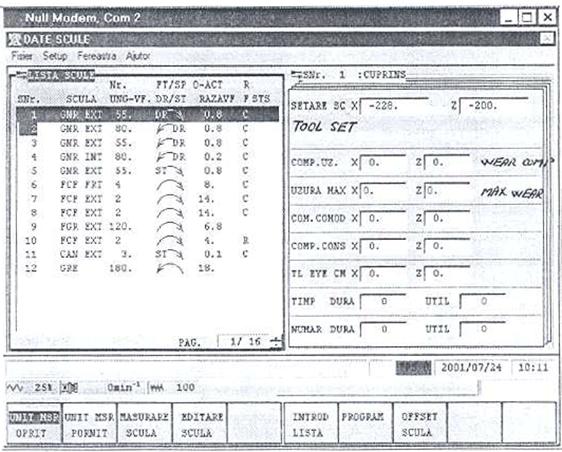Image resolution: width=562 pixels, height=452 pixels.
Task: Step the page spinner next to 1/16
Action: pos(275,342)
